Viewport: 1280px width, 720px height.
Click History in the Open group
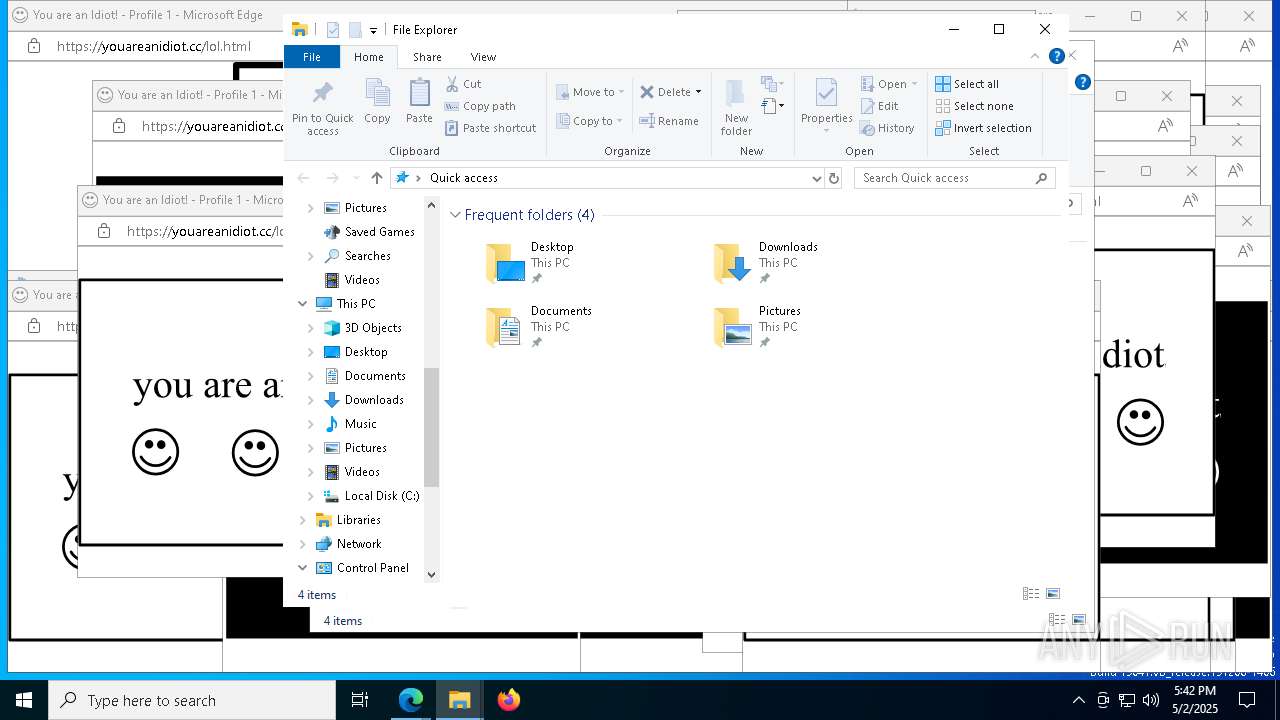coord(887,128)
